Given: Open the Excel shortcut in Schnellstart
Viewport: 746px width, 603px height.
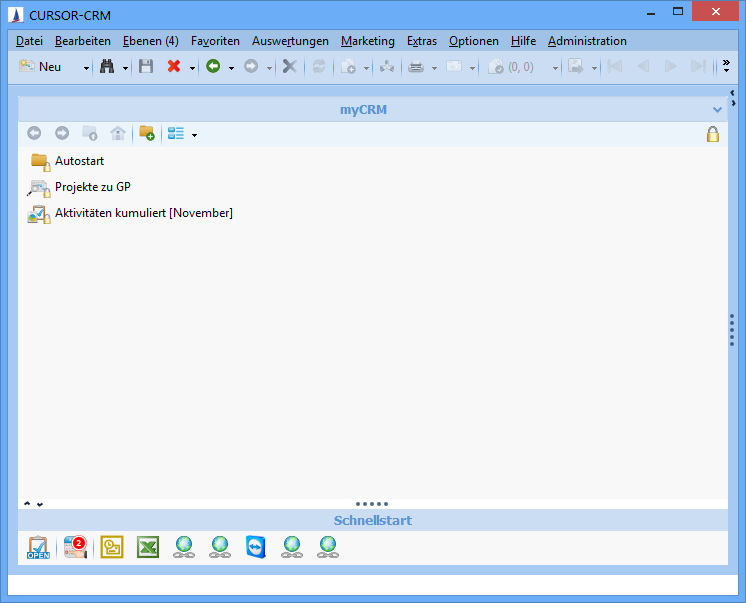Looking at the screenshot, I should [148, 547].
